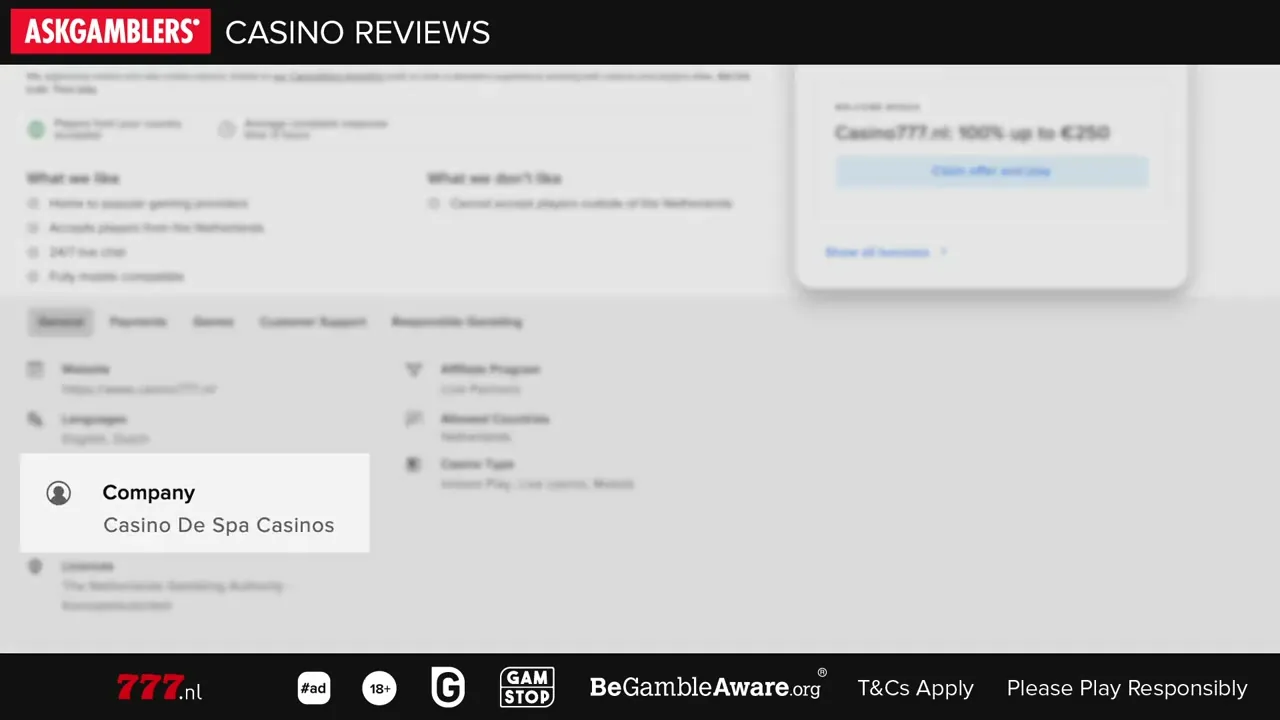Switch to the Games tab

pyautogui.click(x=213, y=322)
